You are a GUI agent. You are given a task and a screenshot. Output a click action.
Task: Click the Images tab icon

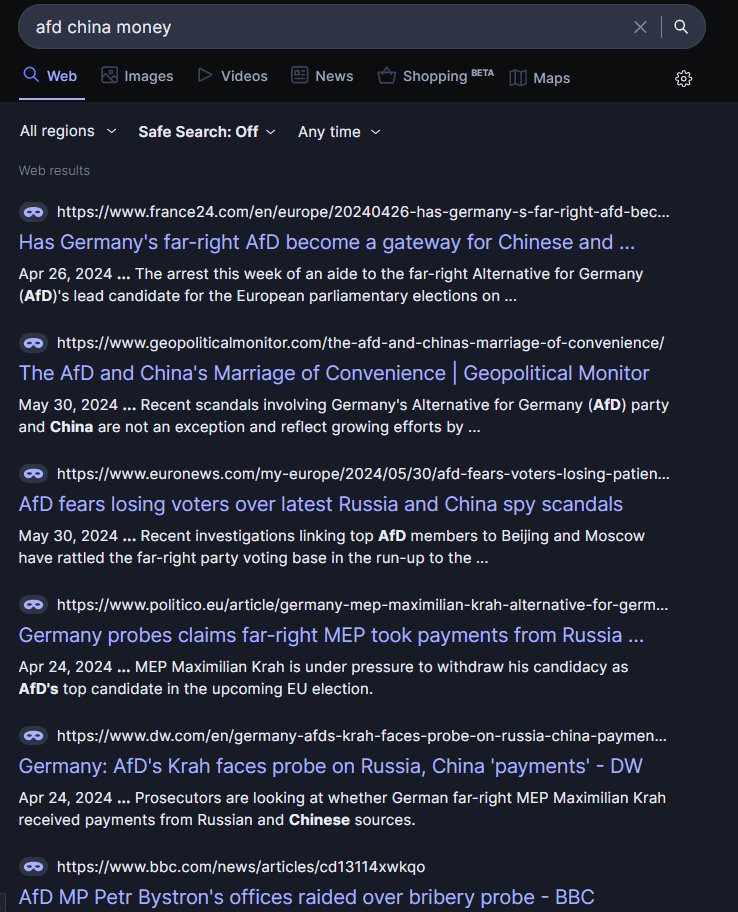point(109,75)
